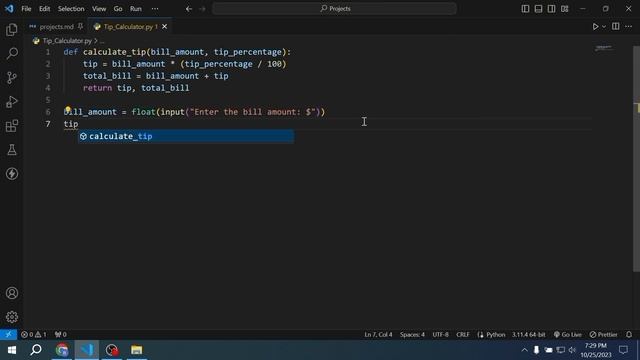640x360 pixels.
Task: Change end of line via CRLF
Action: pyautogui.click(x=463, y=334)
